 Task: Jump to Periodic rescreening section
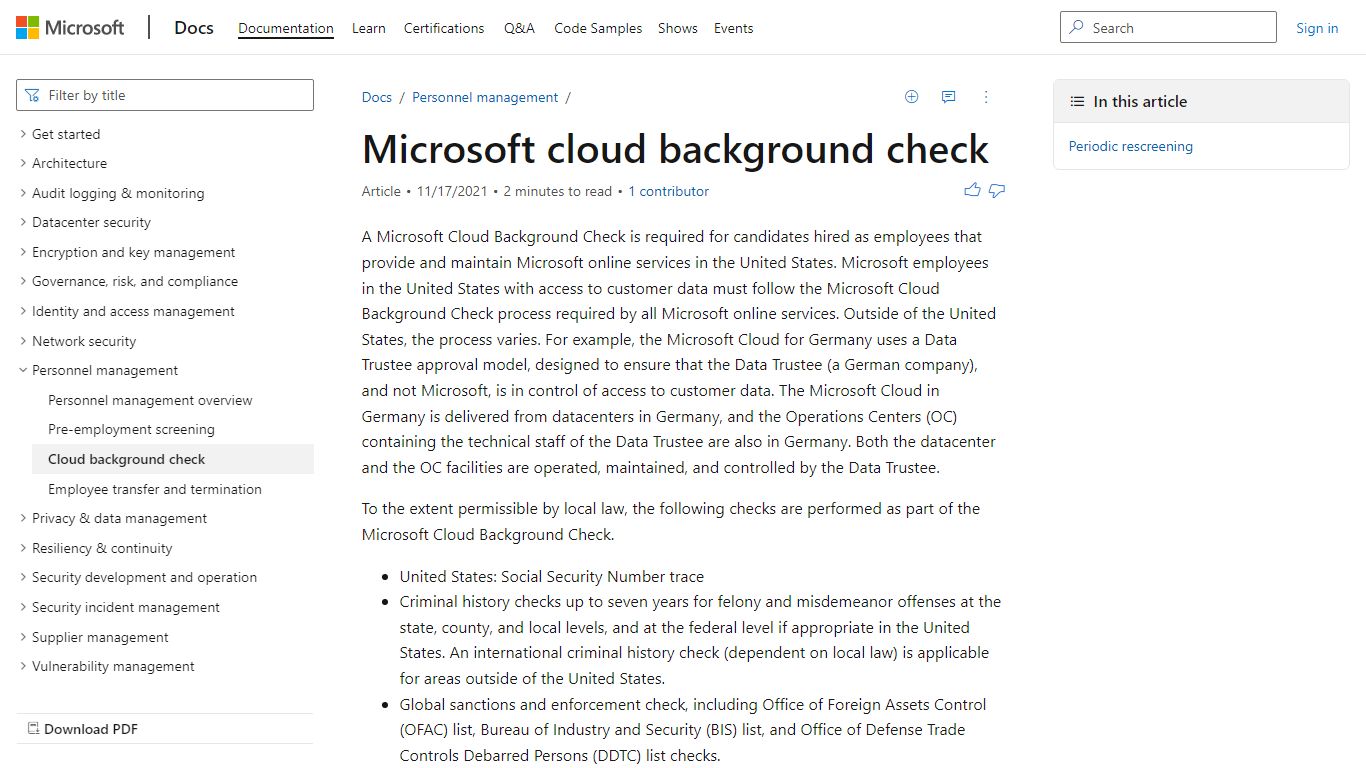[x=1131, y=146]
